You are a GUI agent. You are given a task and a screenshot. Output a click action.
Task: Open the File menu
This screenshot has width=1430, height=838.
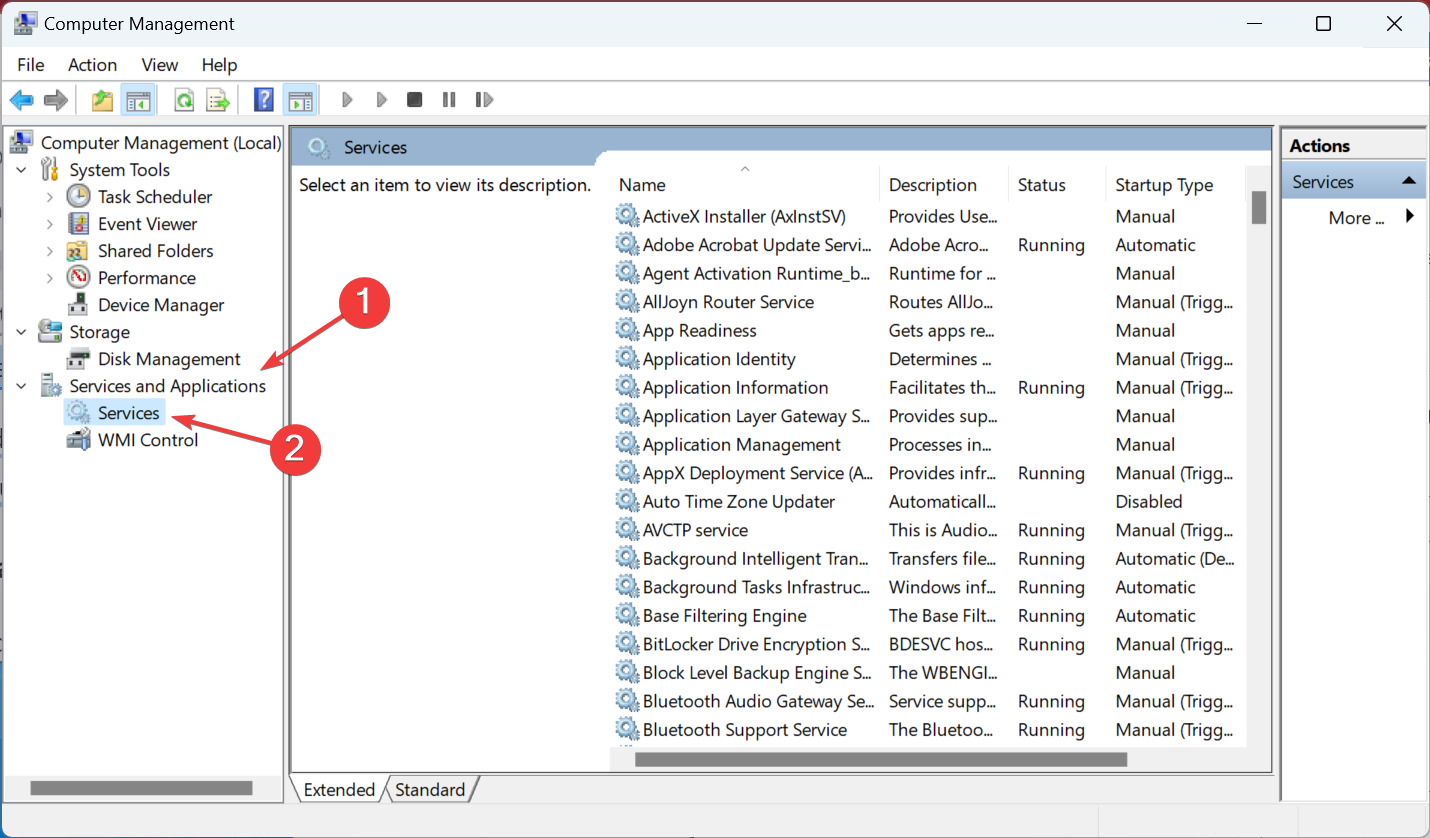tap(31, 64)
